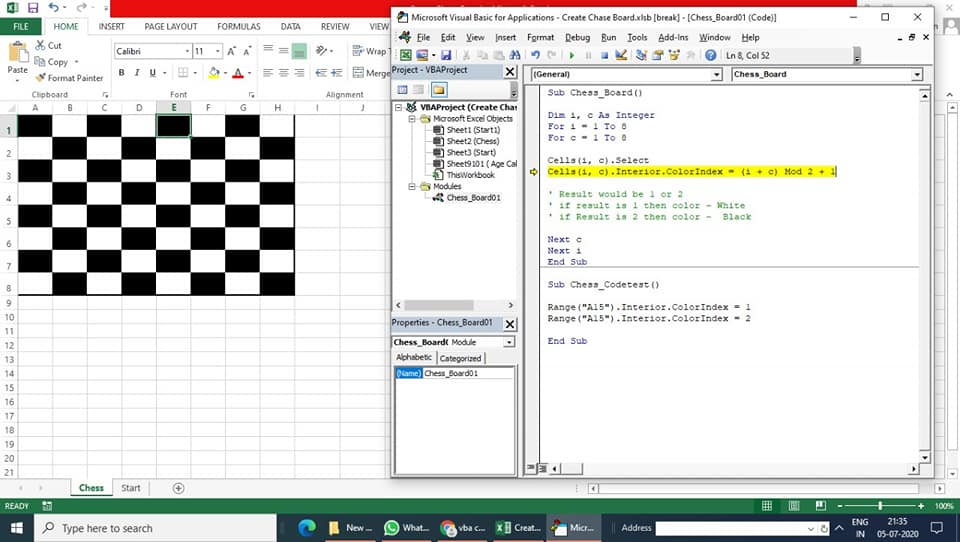Viewport: 960px width, 542px height.
Task: Open Project Explorer icon in VBA toolbar
Action: (x=641, y=55)
